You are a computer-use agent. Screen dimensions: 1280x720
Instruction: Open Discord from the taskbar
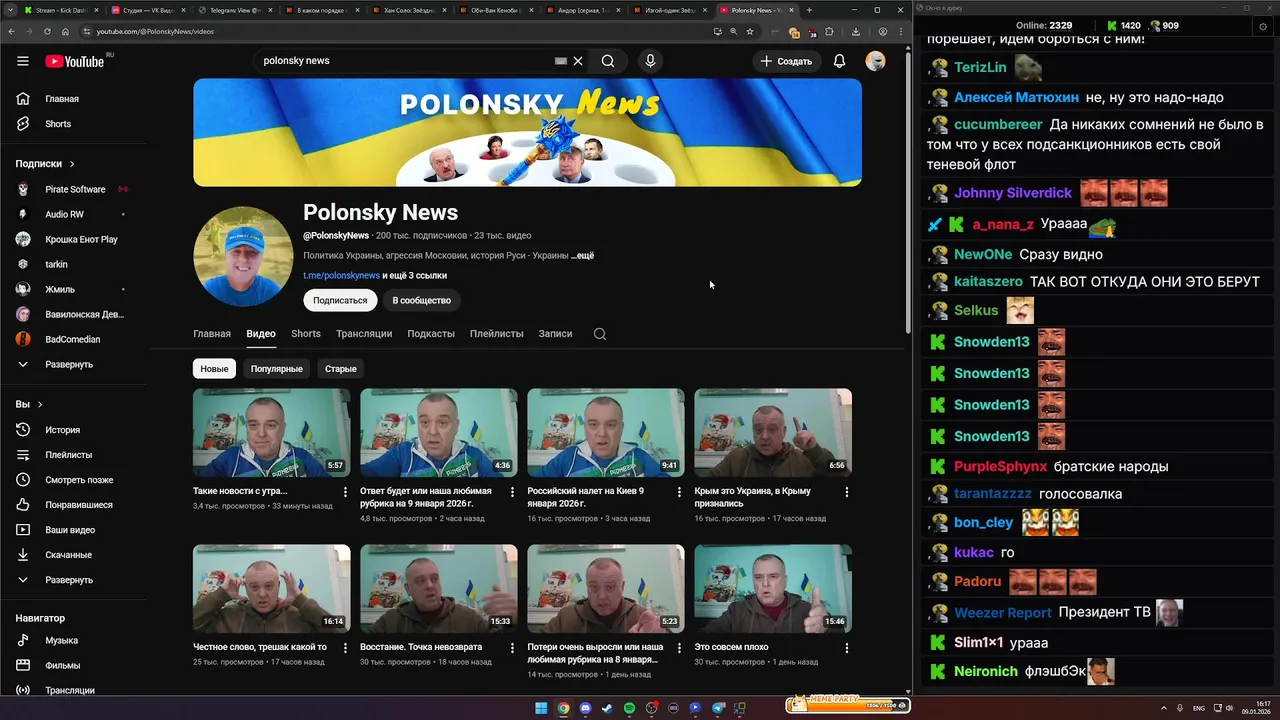coord(585,708)
